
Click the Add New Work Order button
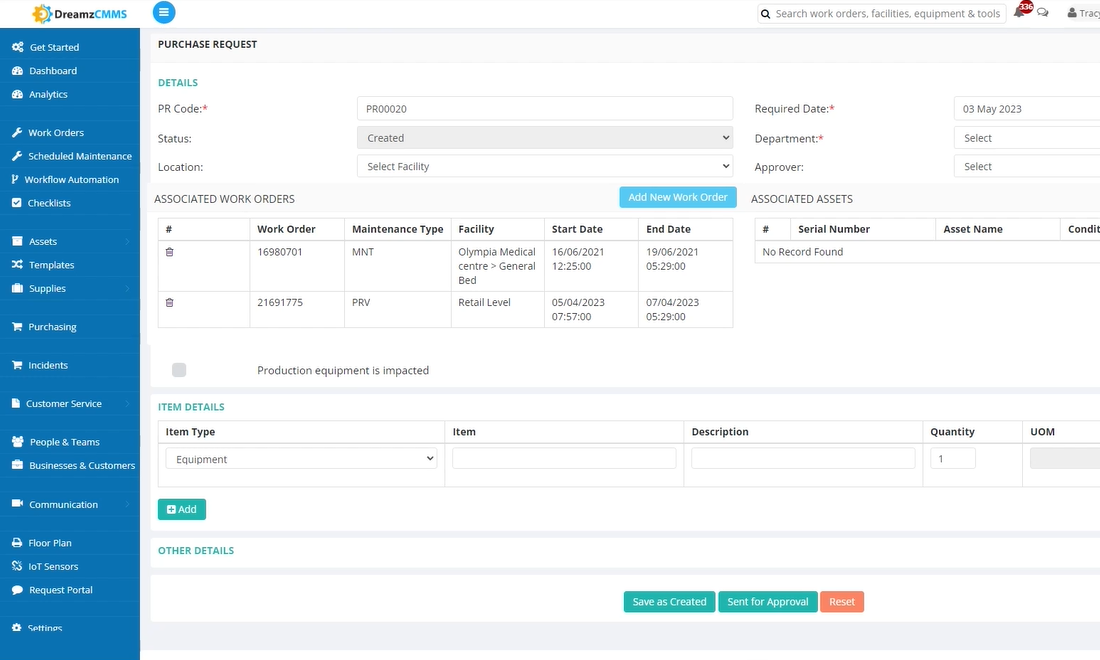pos(677,197)
